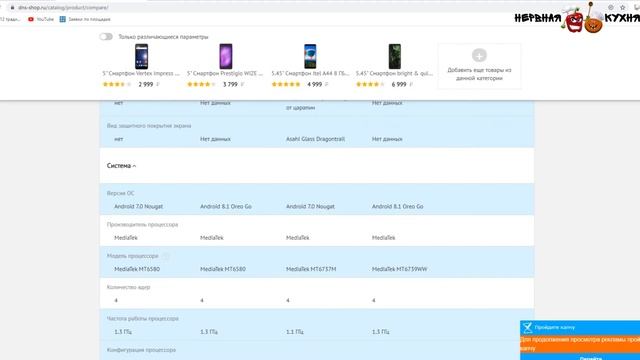The width and height of the screenshot is (640, 360).
Task: Click 'Модель процессора' row label
Action: pos(133,256)
